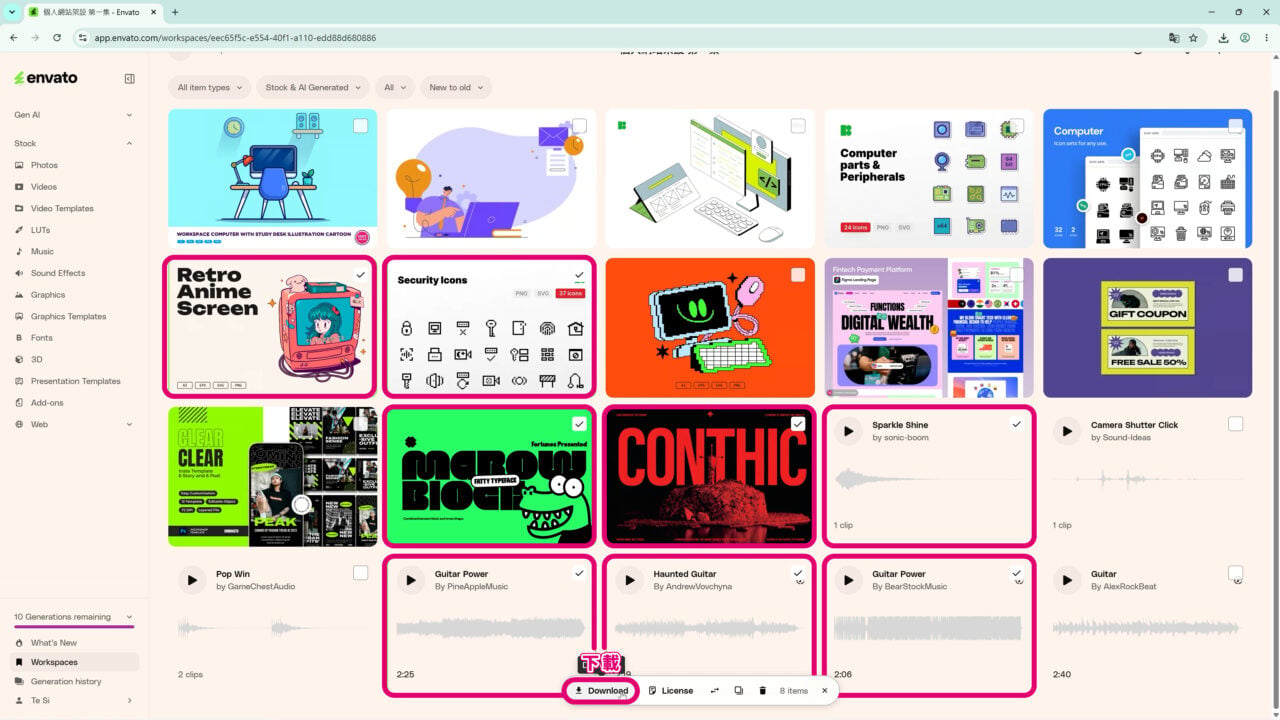Uncheck the Conthic font item
The height and width of the screenshot is (720, 1280).
(x=798, y=424)
